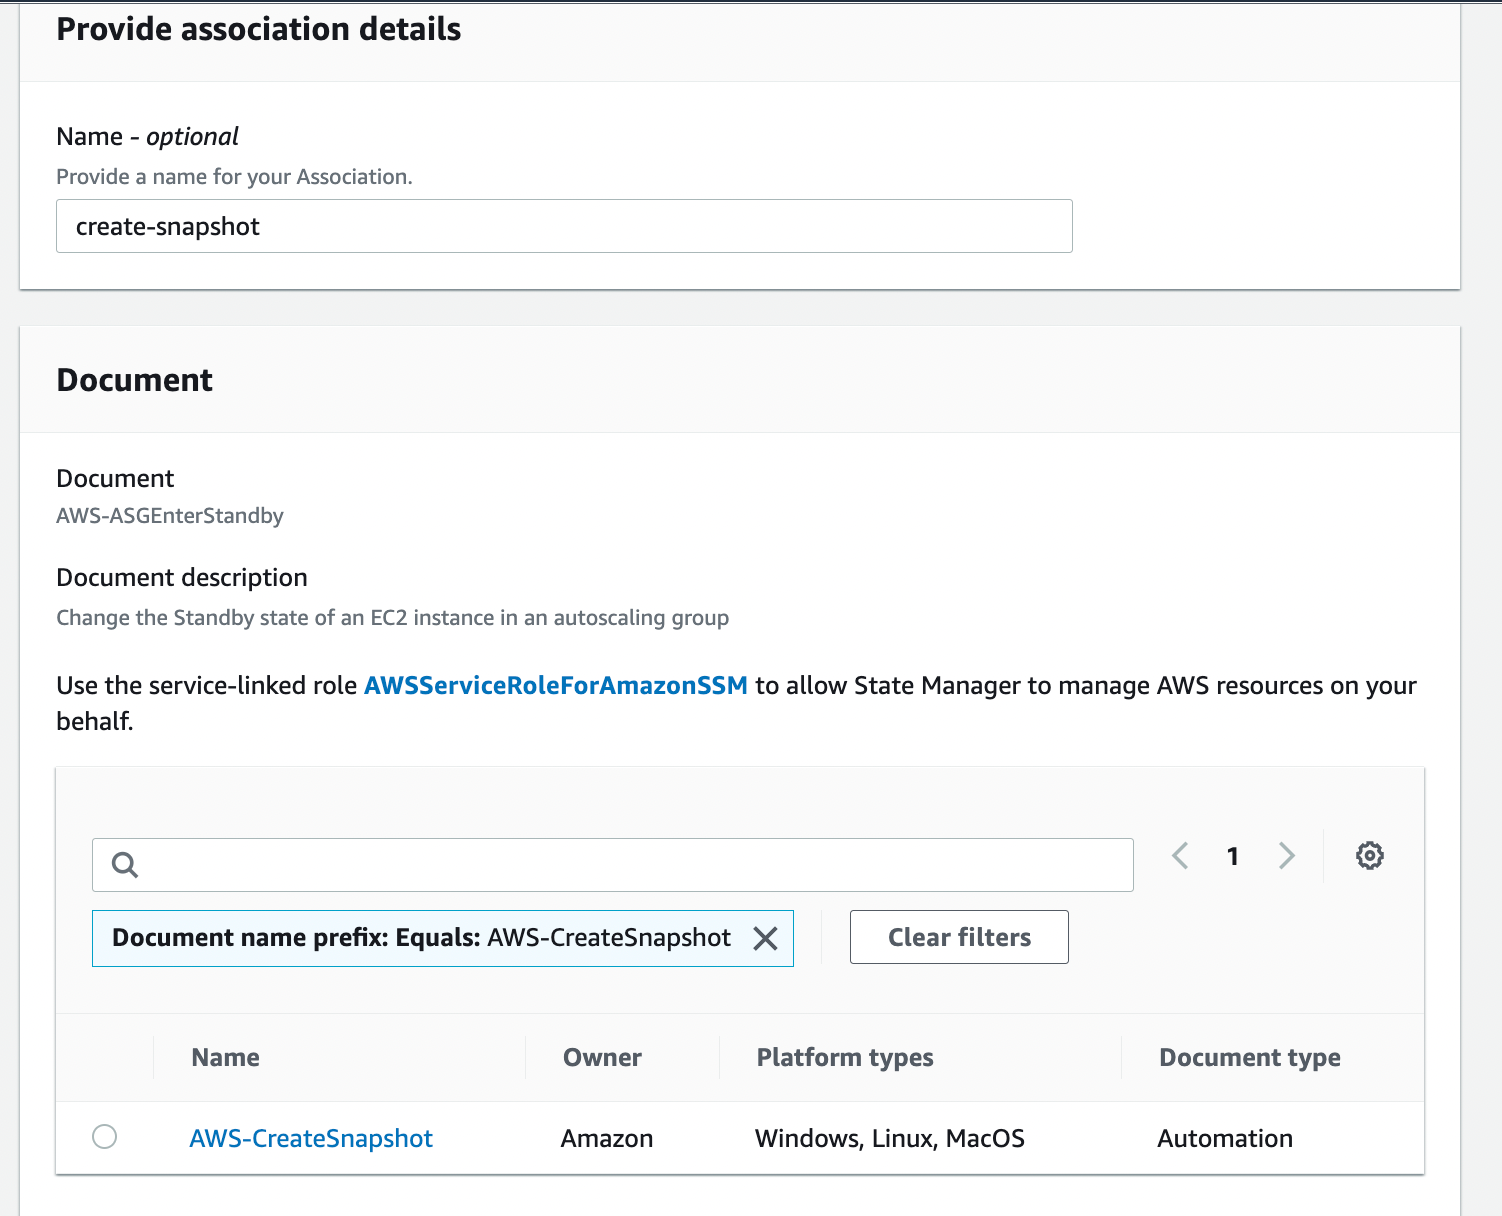Focus the document search field

(613, 865)
